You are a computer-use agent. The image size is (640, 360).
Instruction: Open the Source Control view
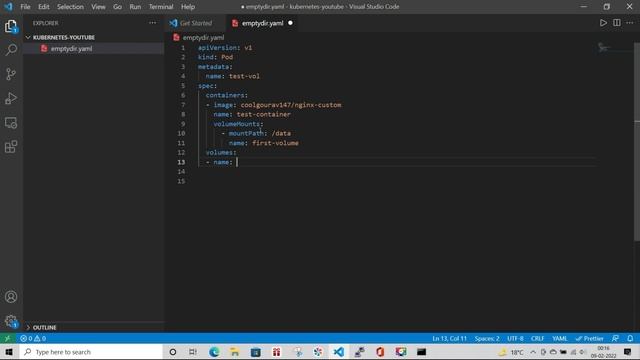11,74
